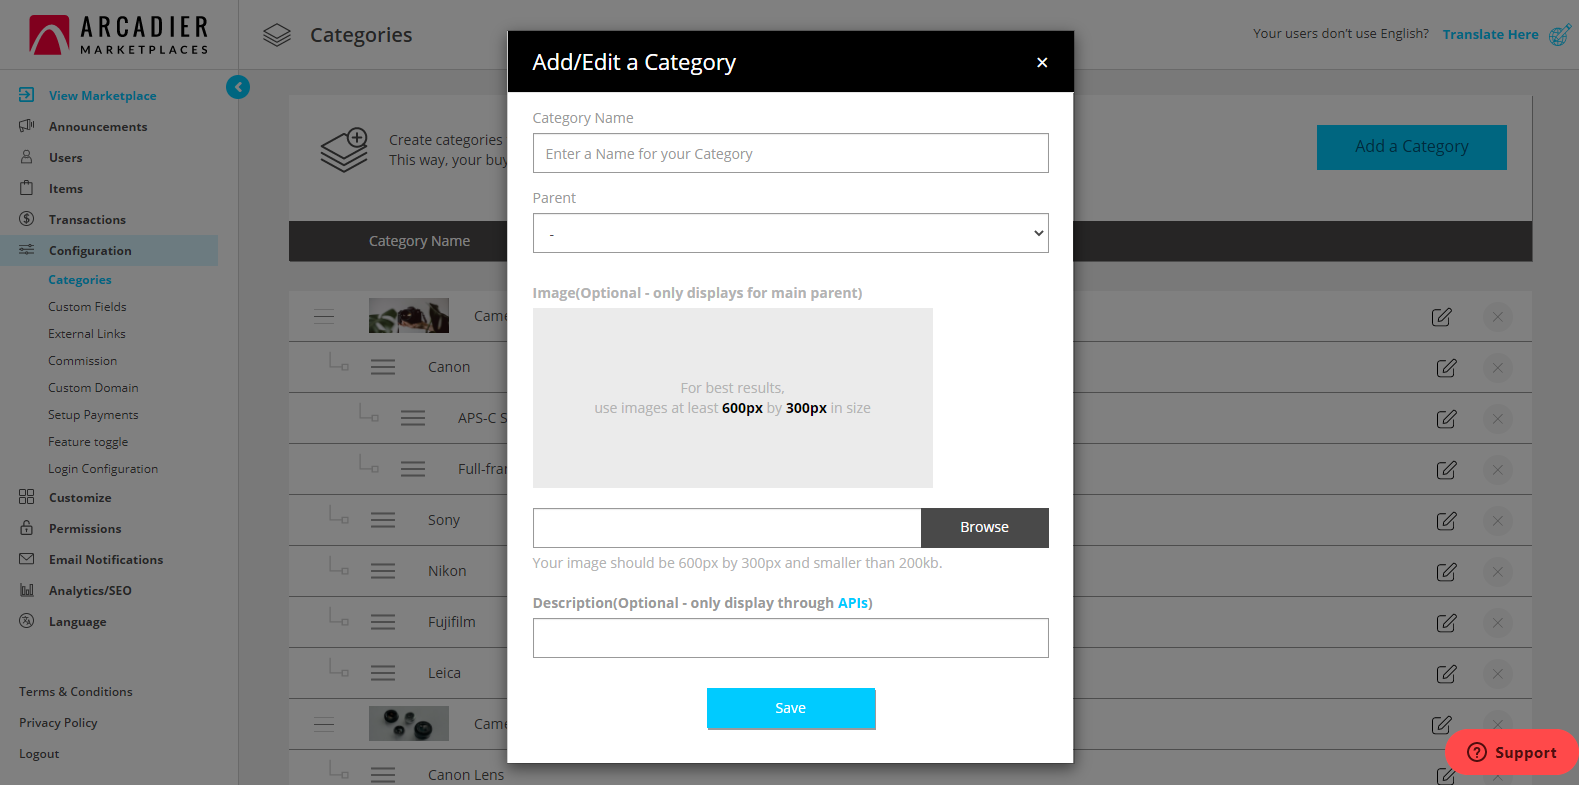Screen dimensions: 1579x785
Task: Edit the Canon category
Action: (x=1446, y=368)
